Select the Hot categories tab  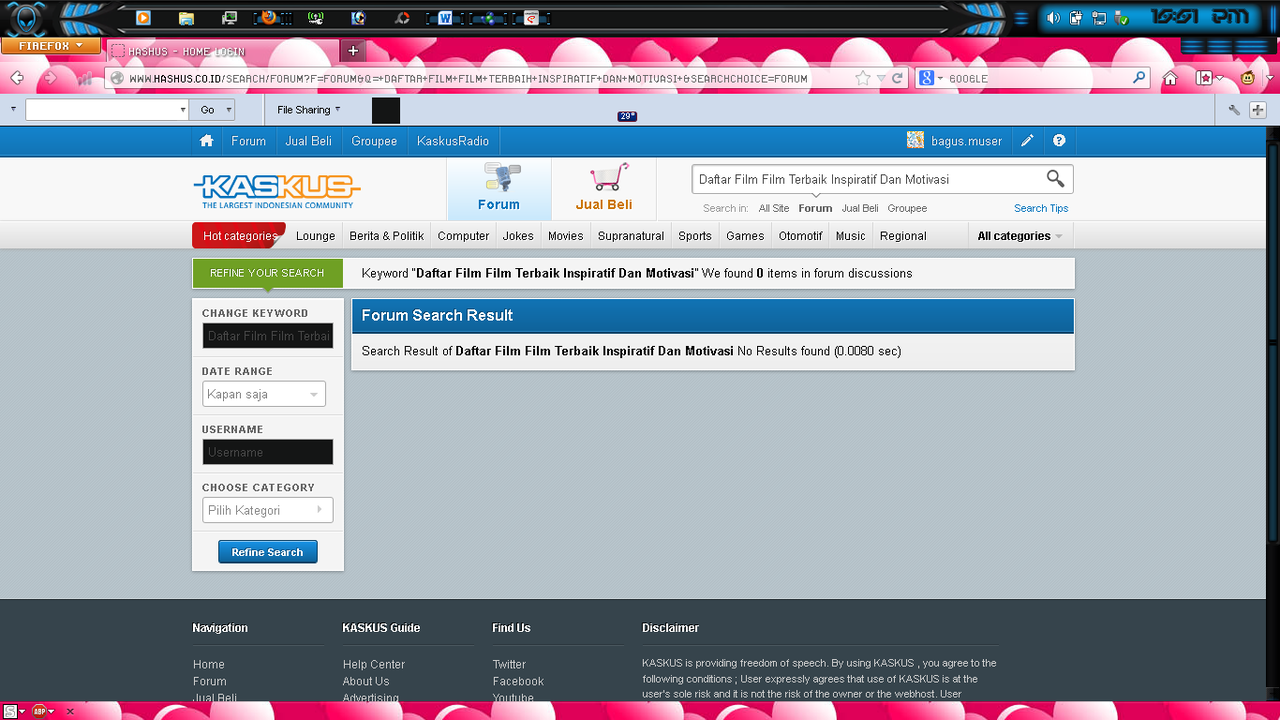(x=239, y=236)
